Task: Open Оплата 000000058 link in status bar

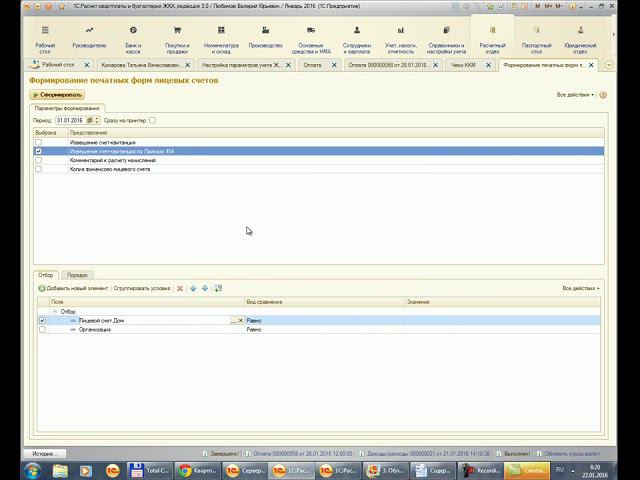Action: click(x=302, y=454)
